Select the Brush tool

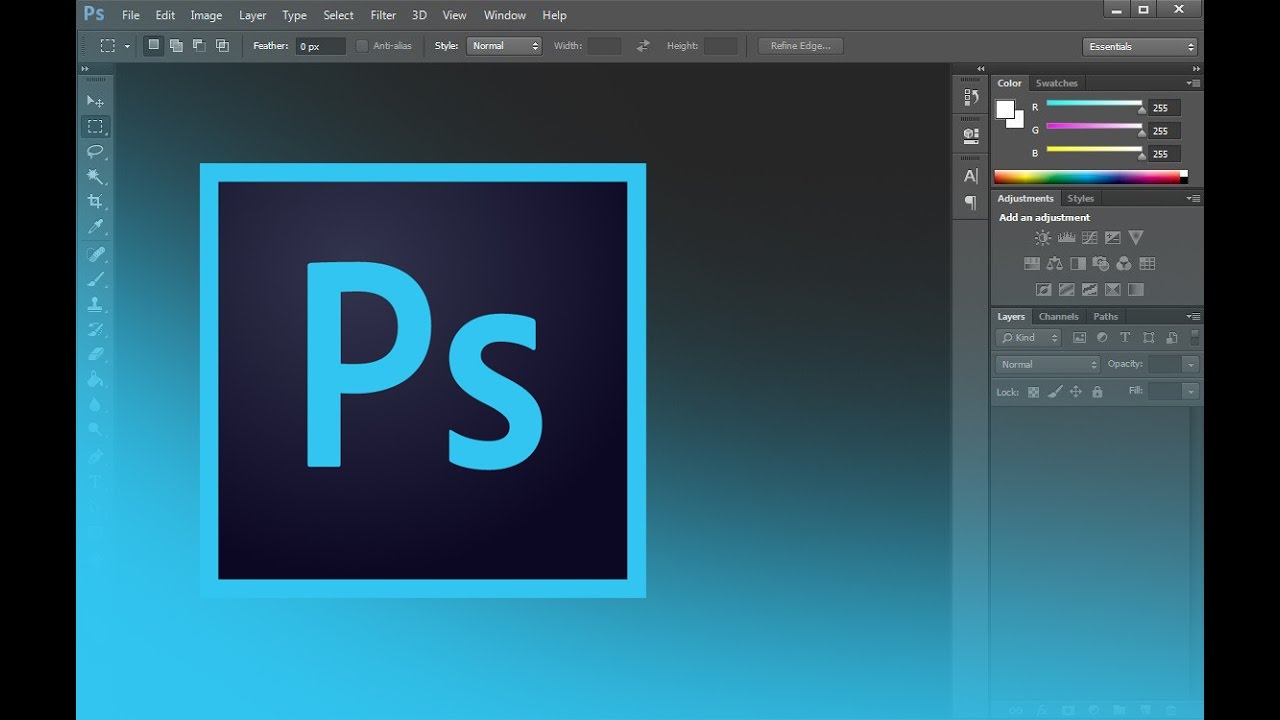pyautogui.click(x=95, y=279)
